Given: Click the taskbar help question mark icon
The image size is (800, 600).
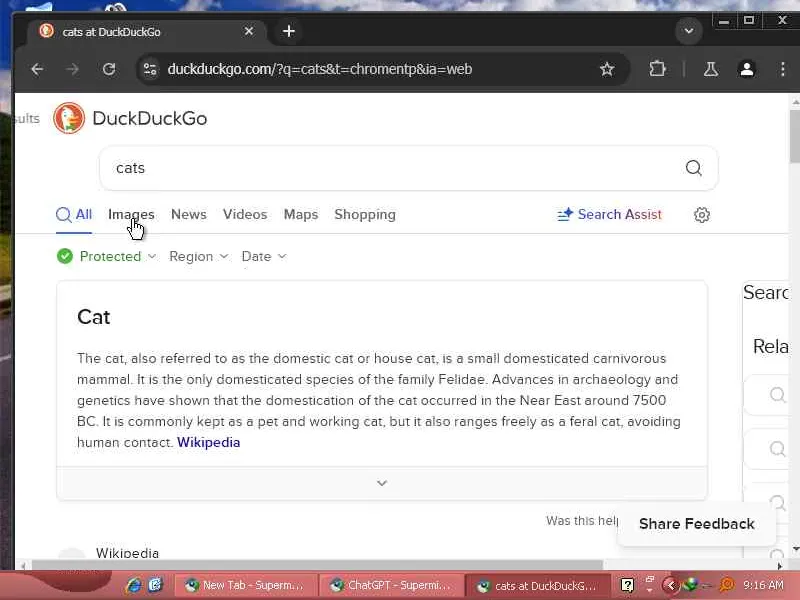Looking at the screenshot, I should [x=627, y=585].
